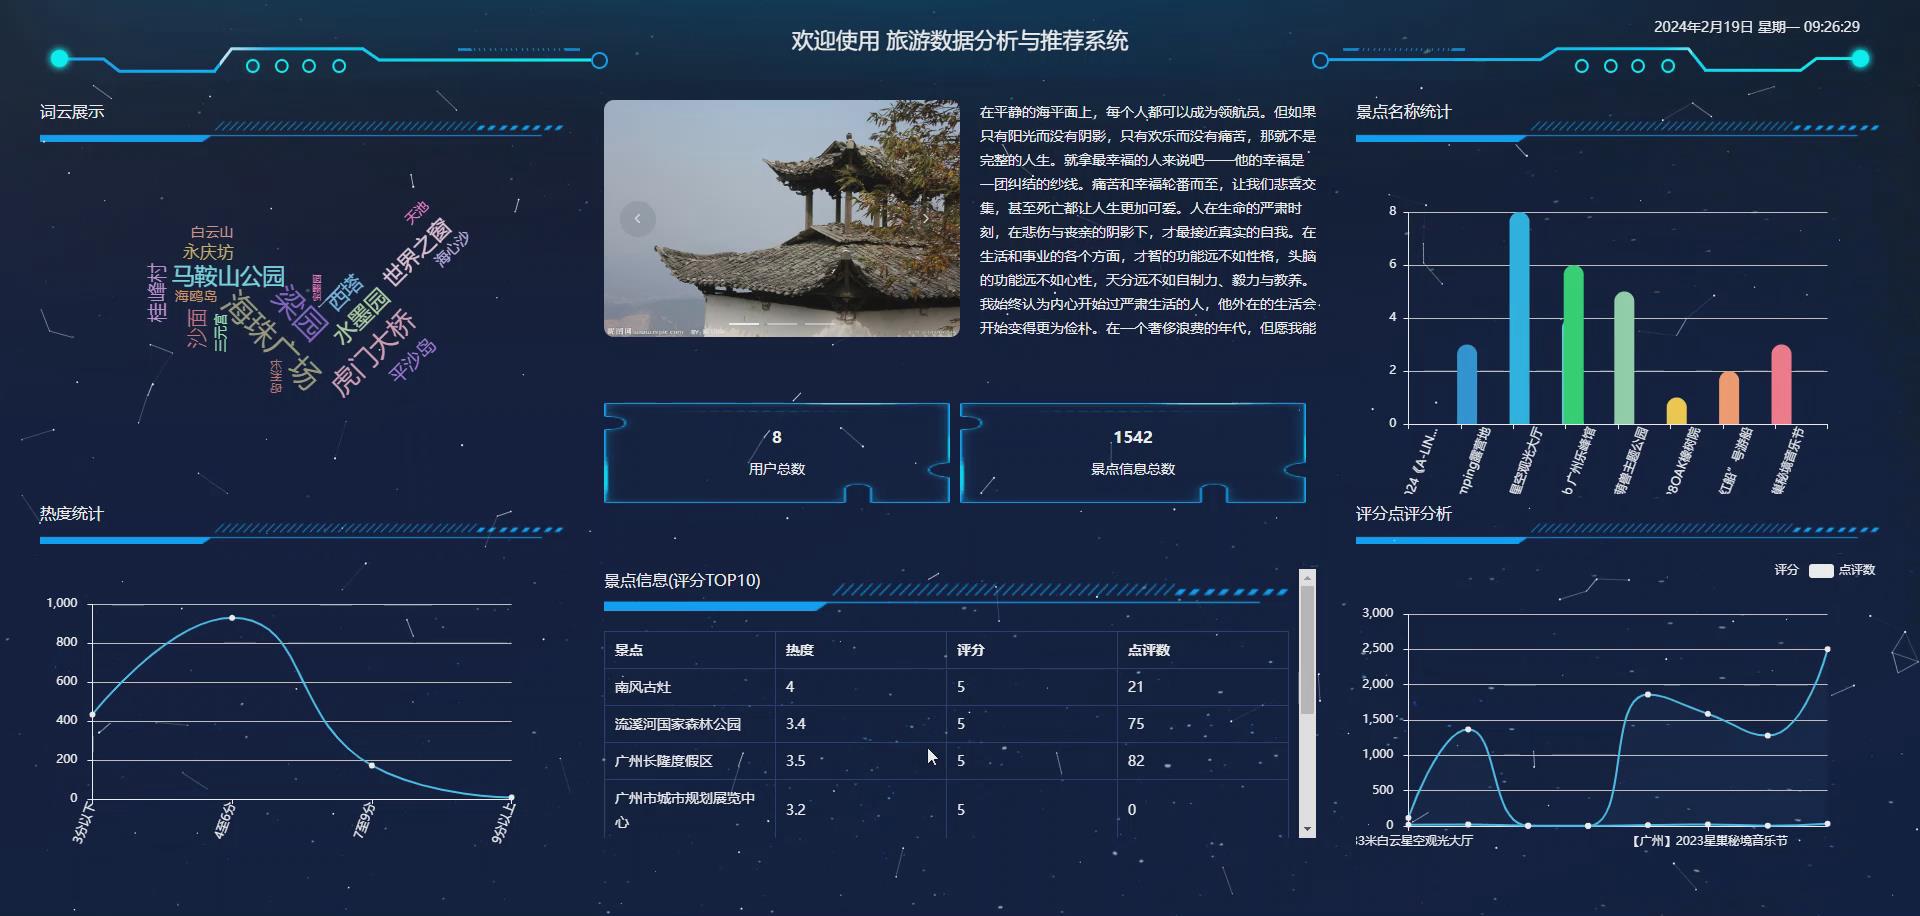The width and height of the screenshot is (1920, 916).
Task: Click the 景点信息总数 card showing 1542
Action: (1133, 452)
